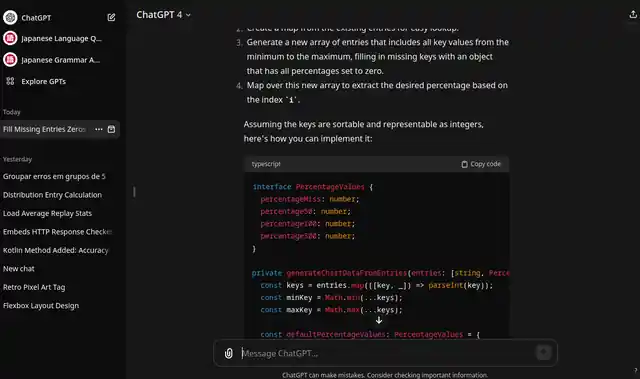Click the clipboard icon on the code block
The image size is (640, 379).
464,164
